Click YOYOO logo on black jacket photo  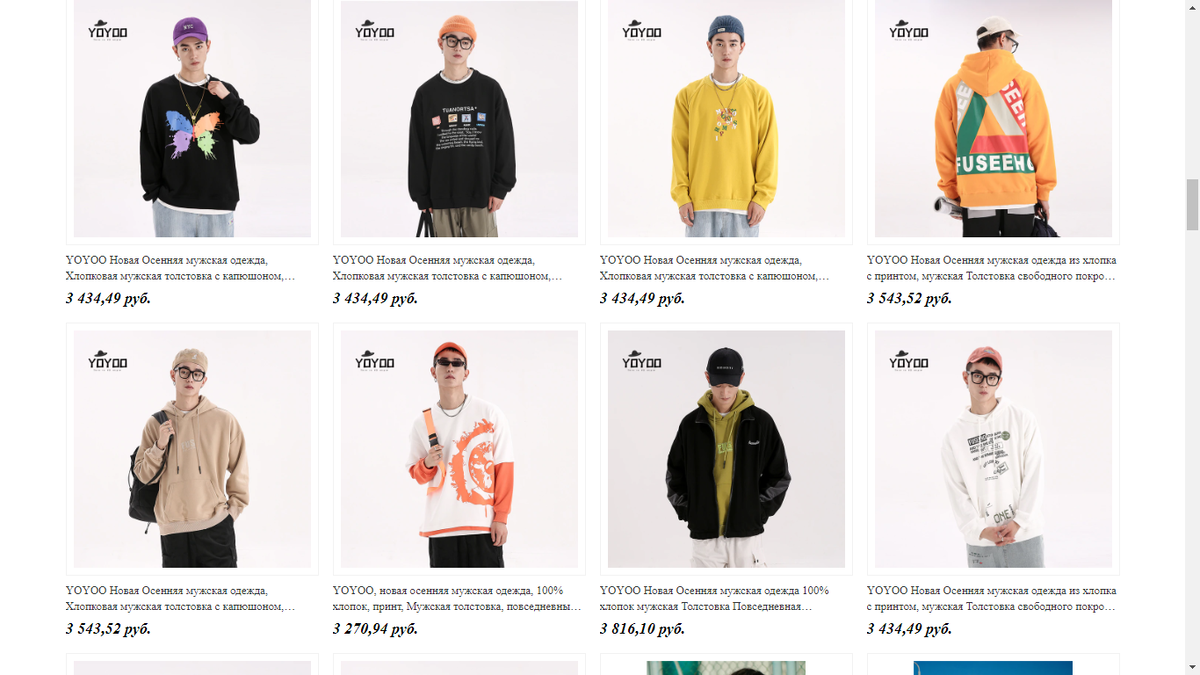641,360
